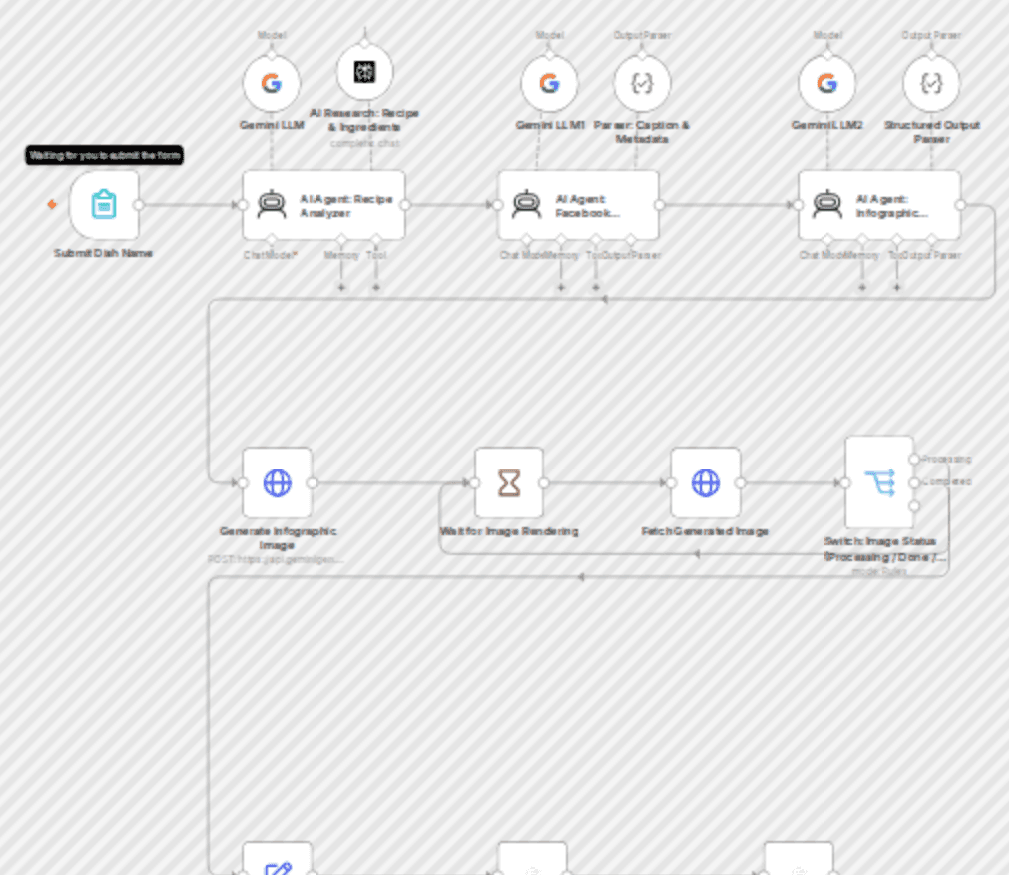Click the Processing output of the Switch node
Screen dimensions: 1009x875
pos(914,459)
